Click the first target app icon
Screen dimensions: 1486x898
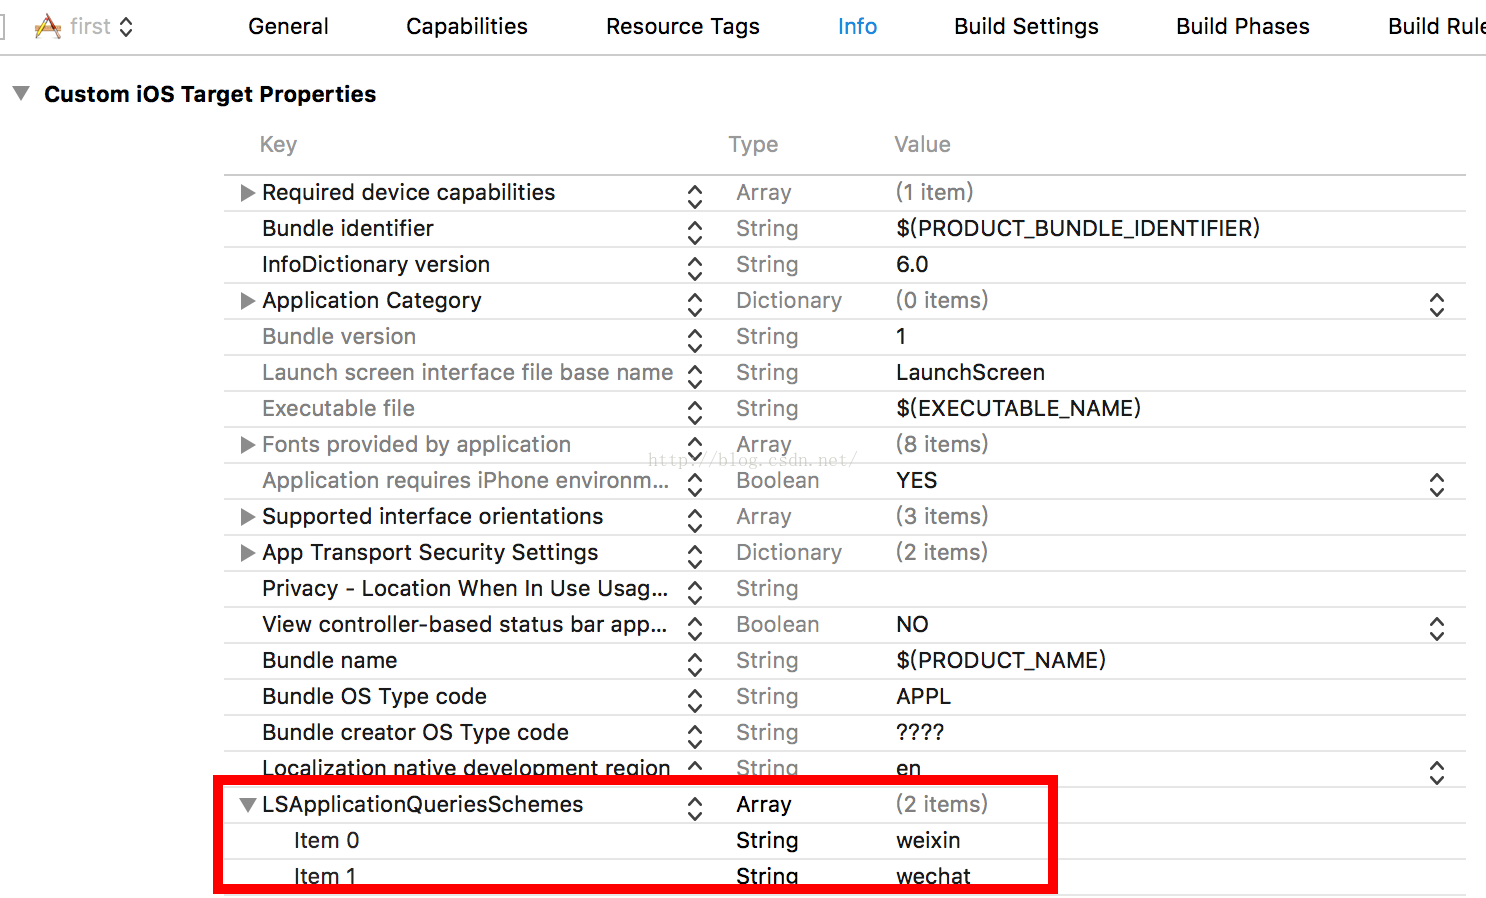coord(47,27)
